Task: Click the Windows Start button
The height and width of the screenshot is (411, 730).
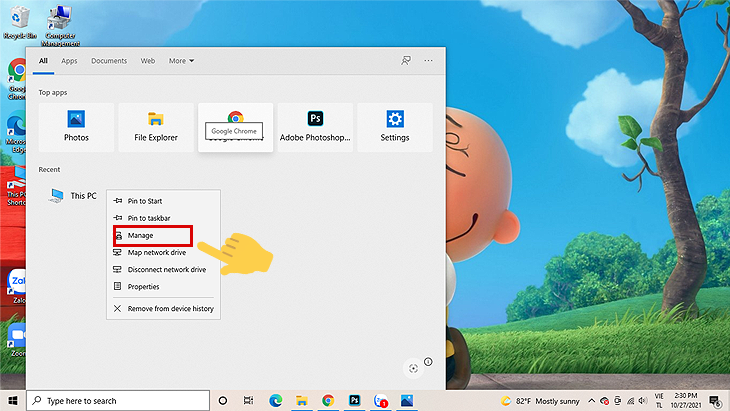Action: 13,401
